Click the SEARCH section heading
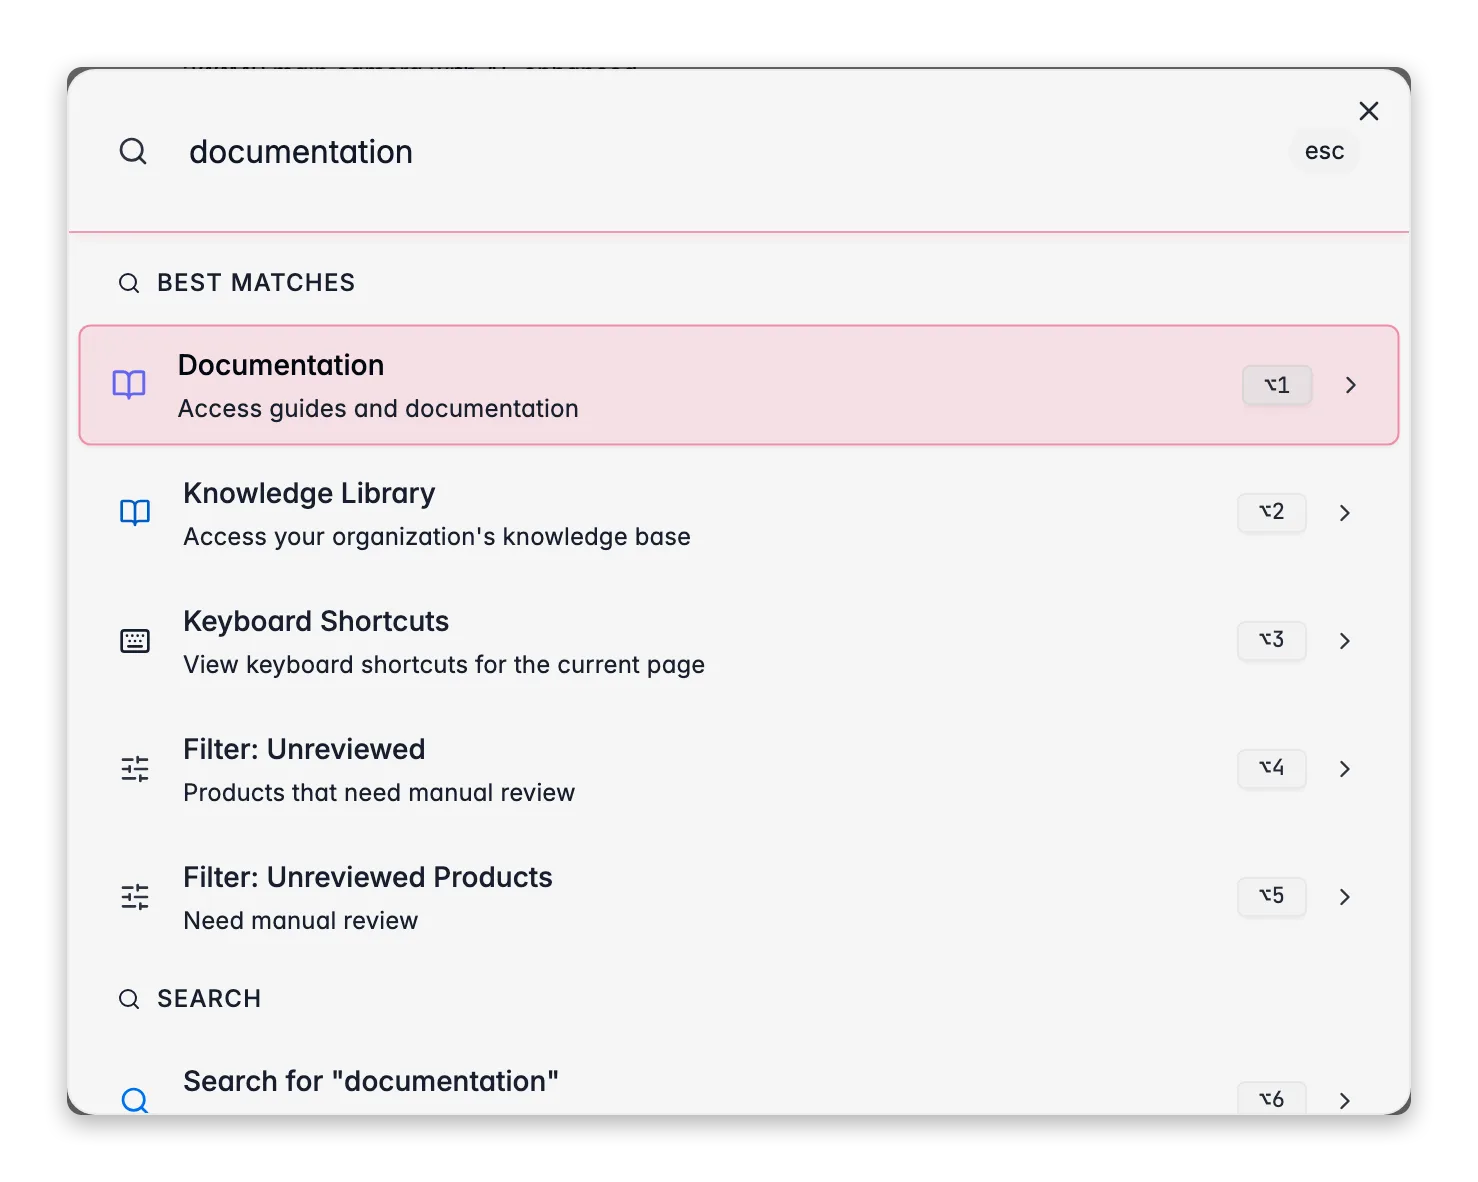 pos(209,999)
